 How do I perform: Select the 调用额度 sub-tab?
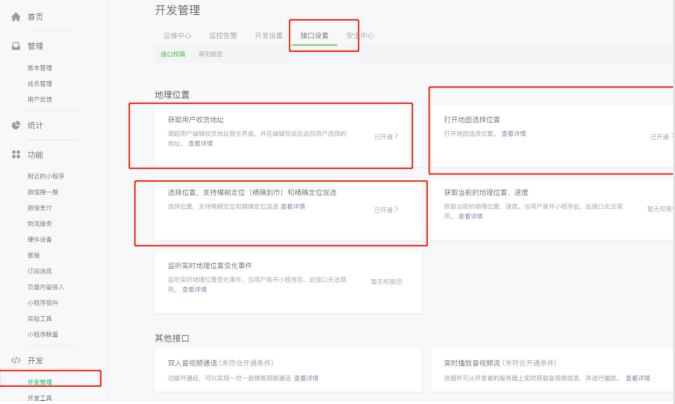(x=210, y=53)
